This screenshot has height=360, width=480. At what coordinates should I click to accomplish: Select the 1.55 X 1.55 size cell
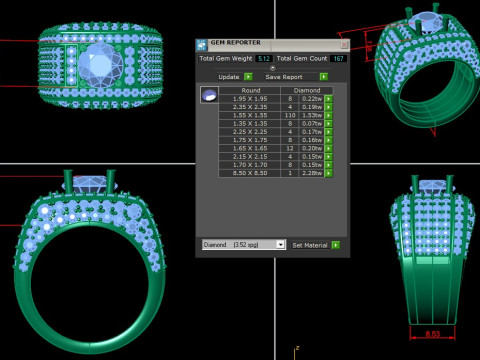pos(250,115)
